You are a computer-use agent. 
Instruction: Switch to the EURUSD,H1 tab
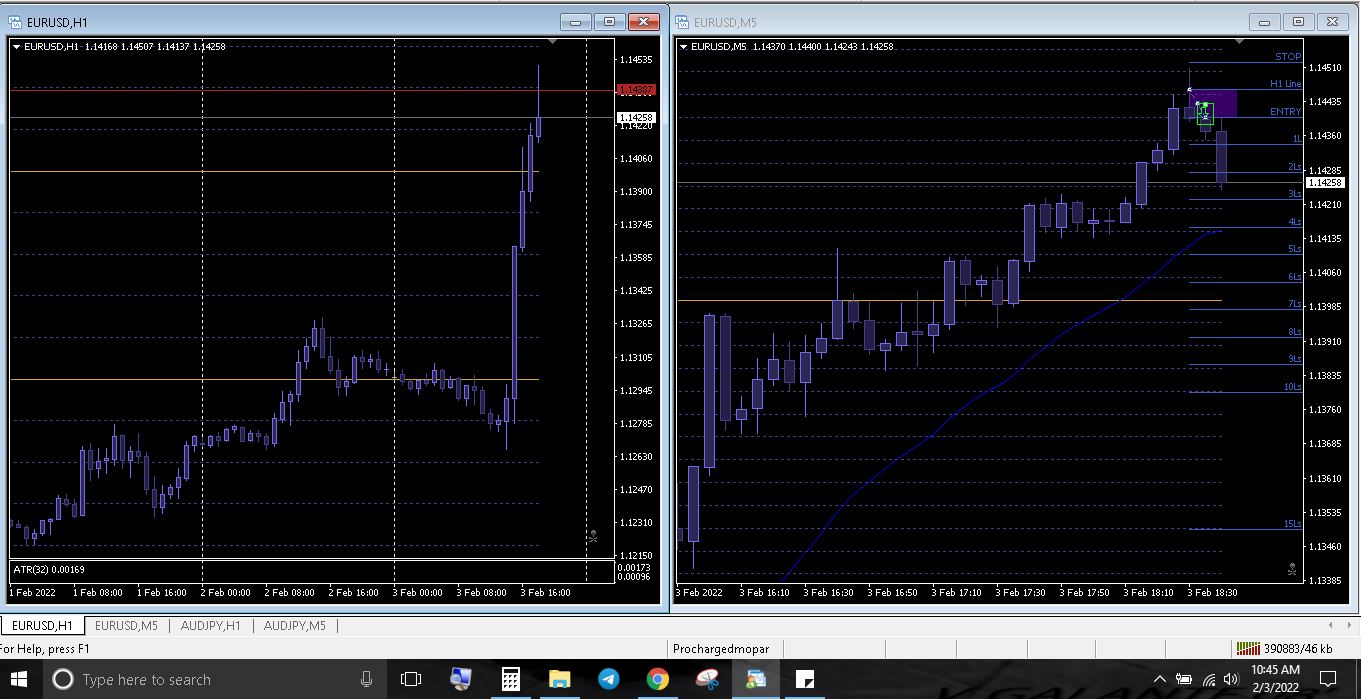coord(42,625)
